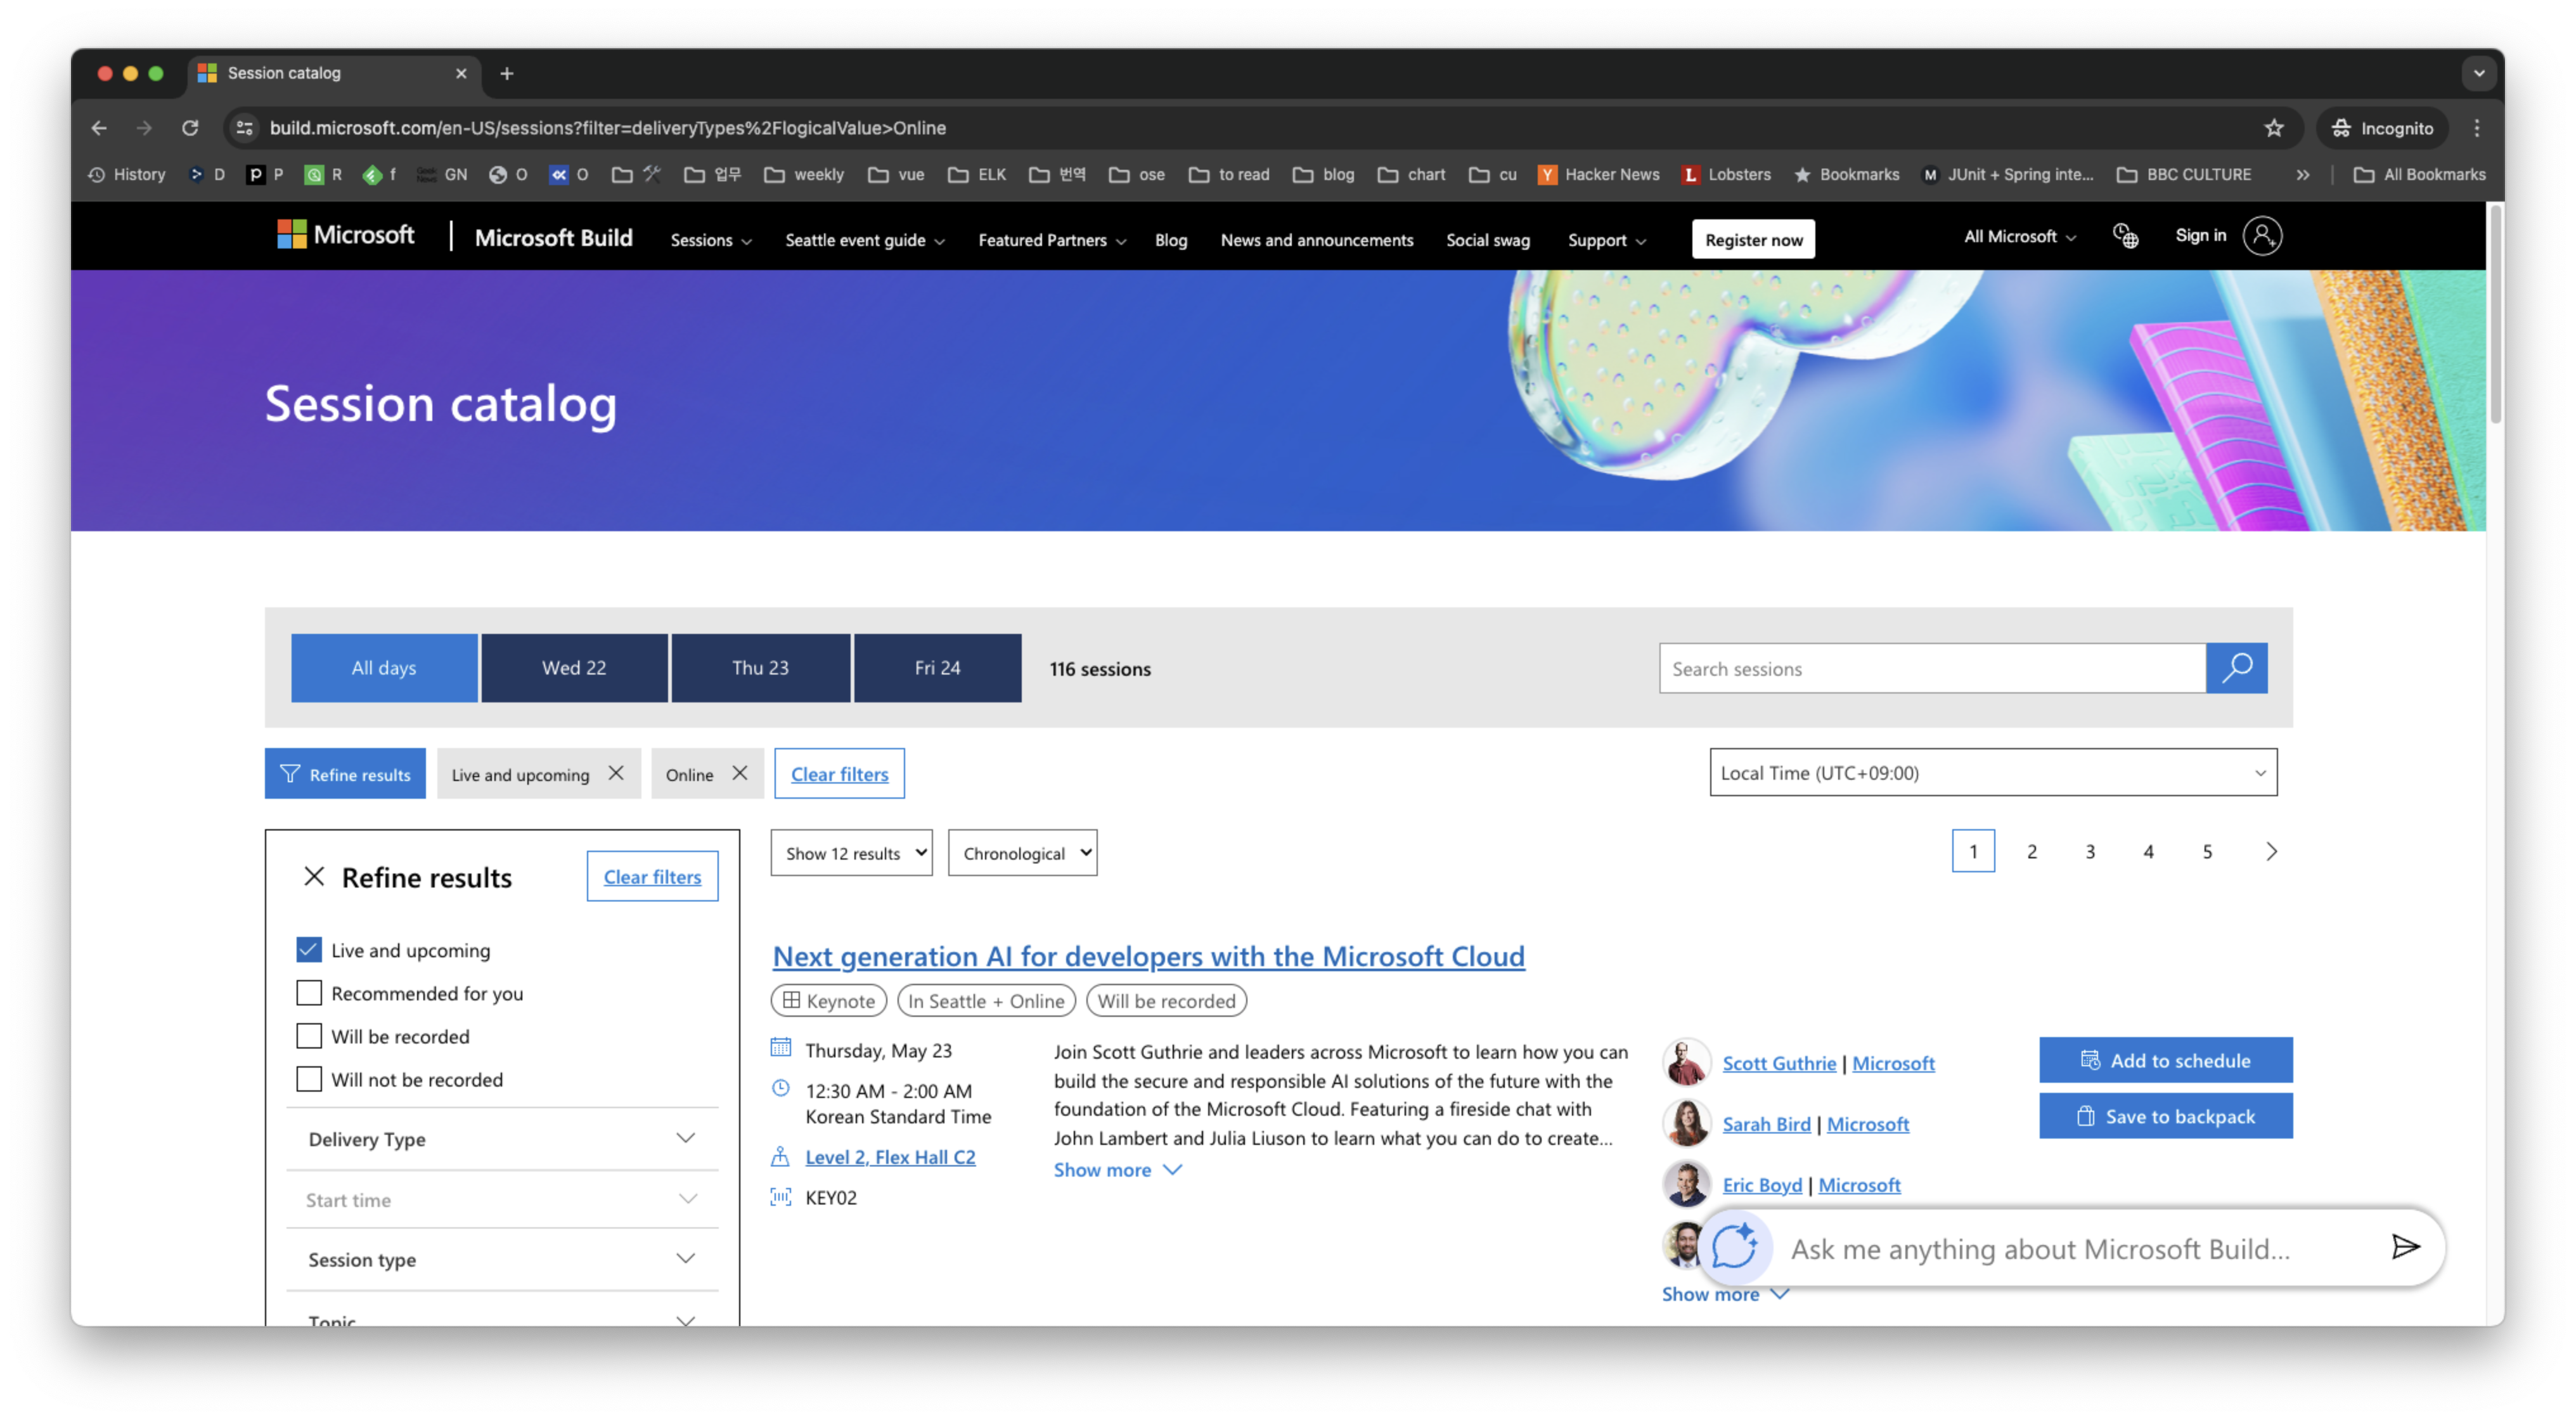Click the Refine results filter button
The height and width of the screenshot is (1420, 2576).
[x=345, y=773]
